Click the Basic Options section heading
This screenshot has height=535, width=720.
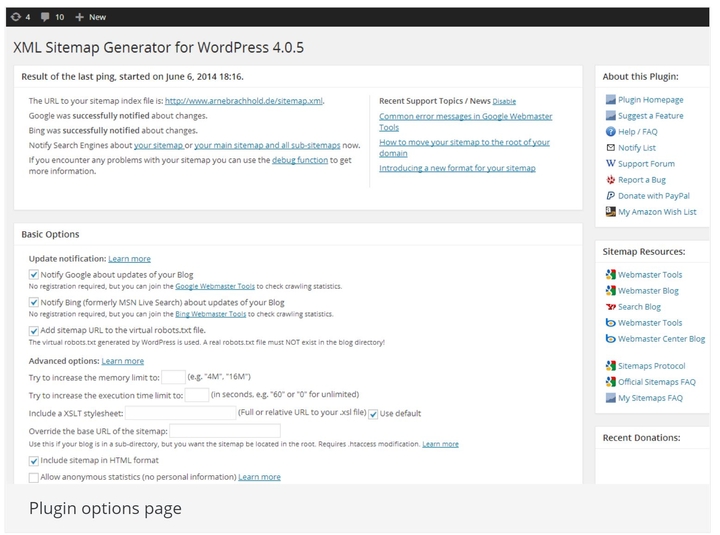click(51, 234)
